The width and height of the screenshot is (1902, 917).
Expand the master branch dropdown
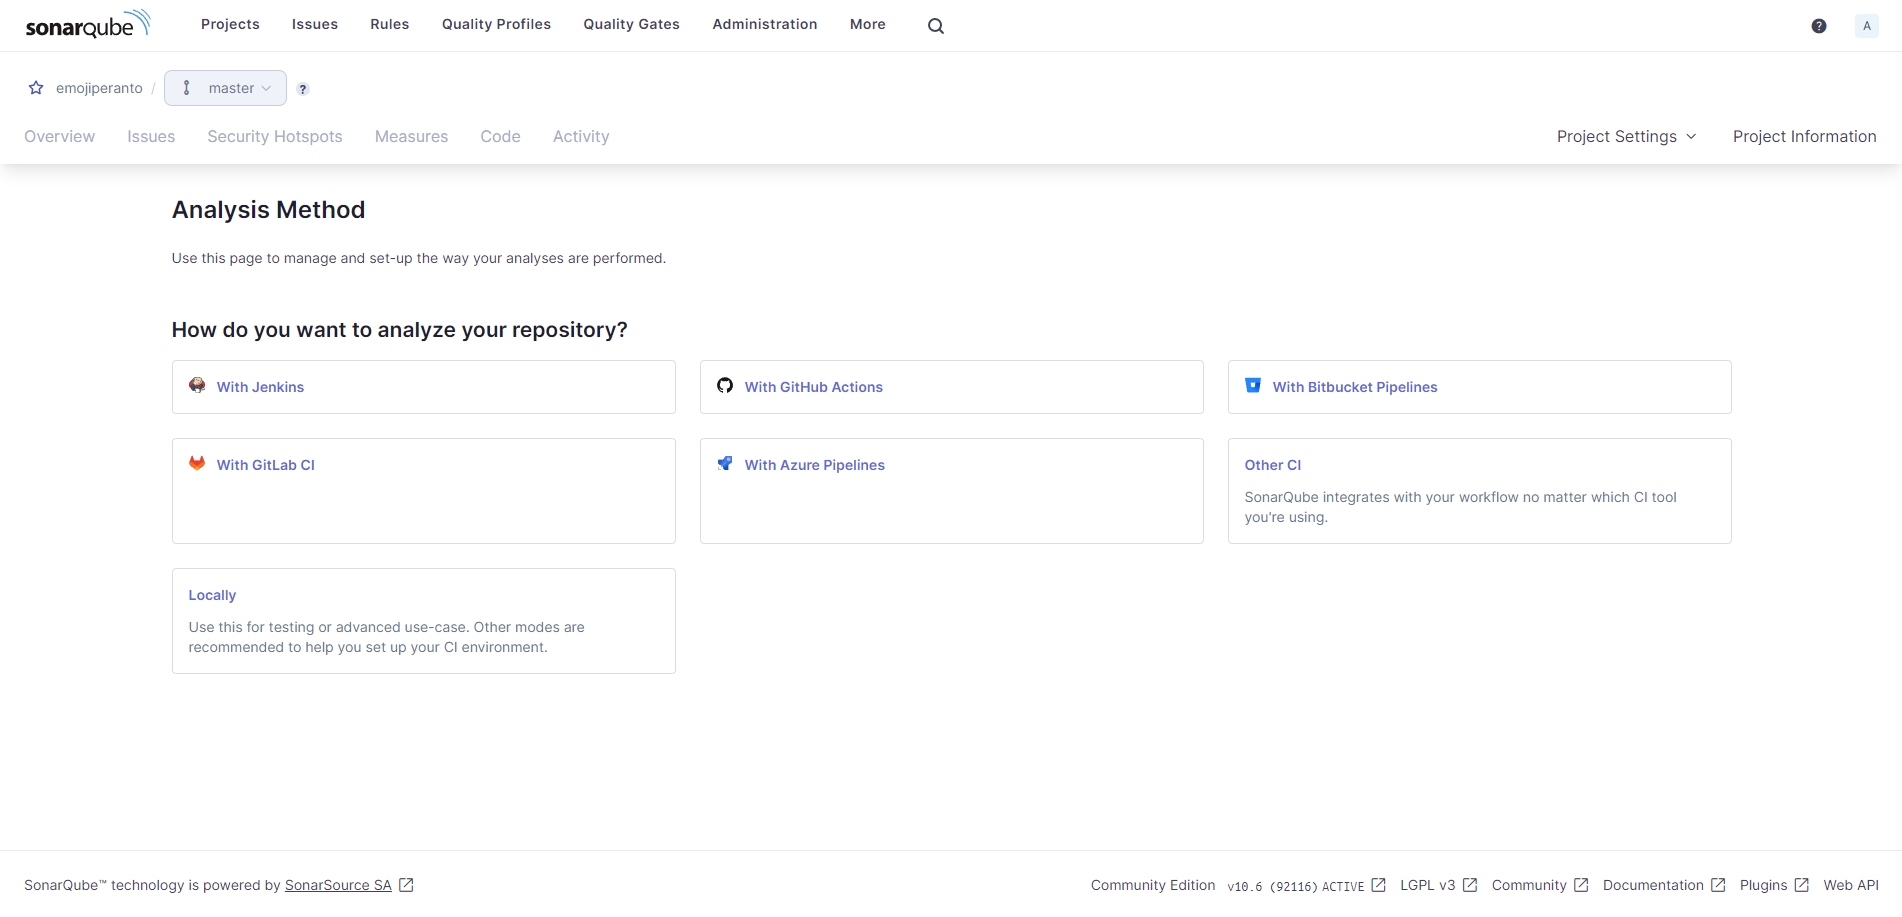coord(226,88)
